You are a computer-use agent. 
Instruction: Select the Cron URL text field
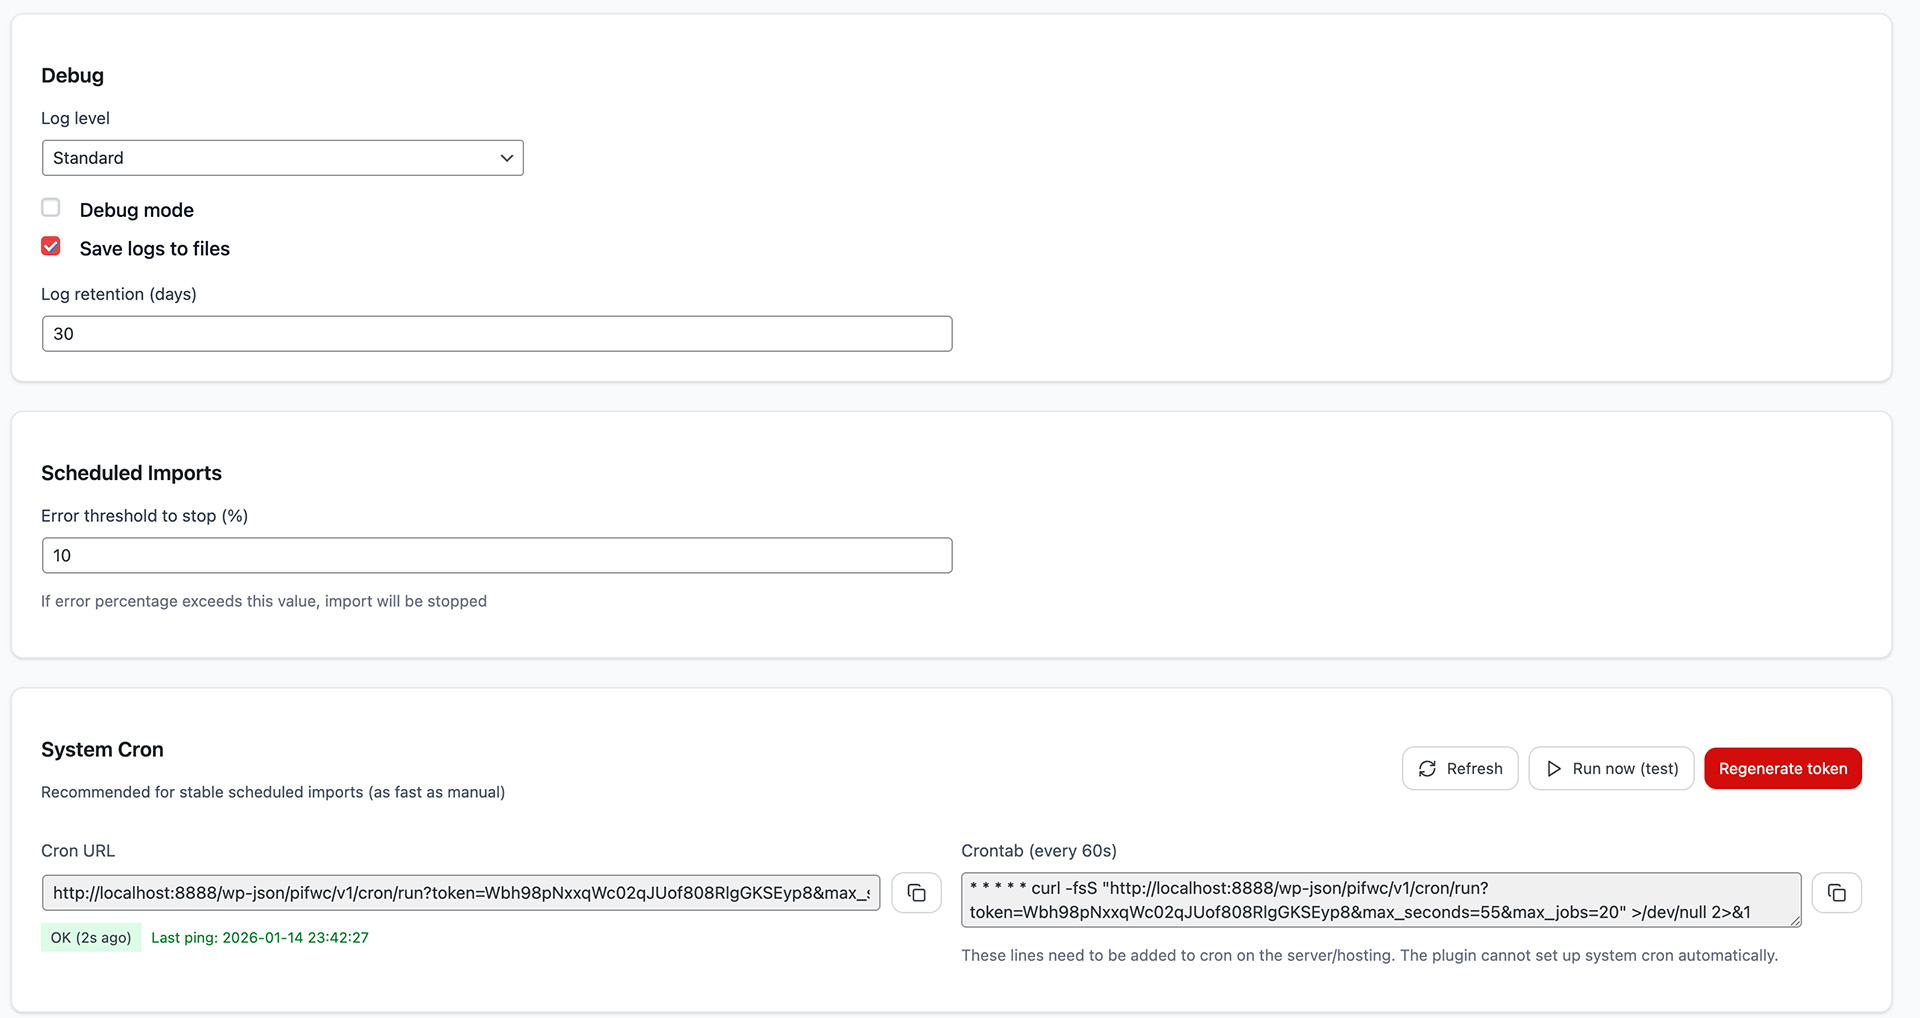click(x=460, y=892)
